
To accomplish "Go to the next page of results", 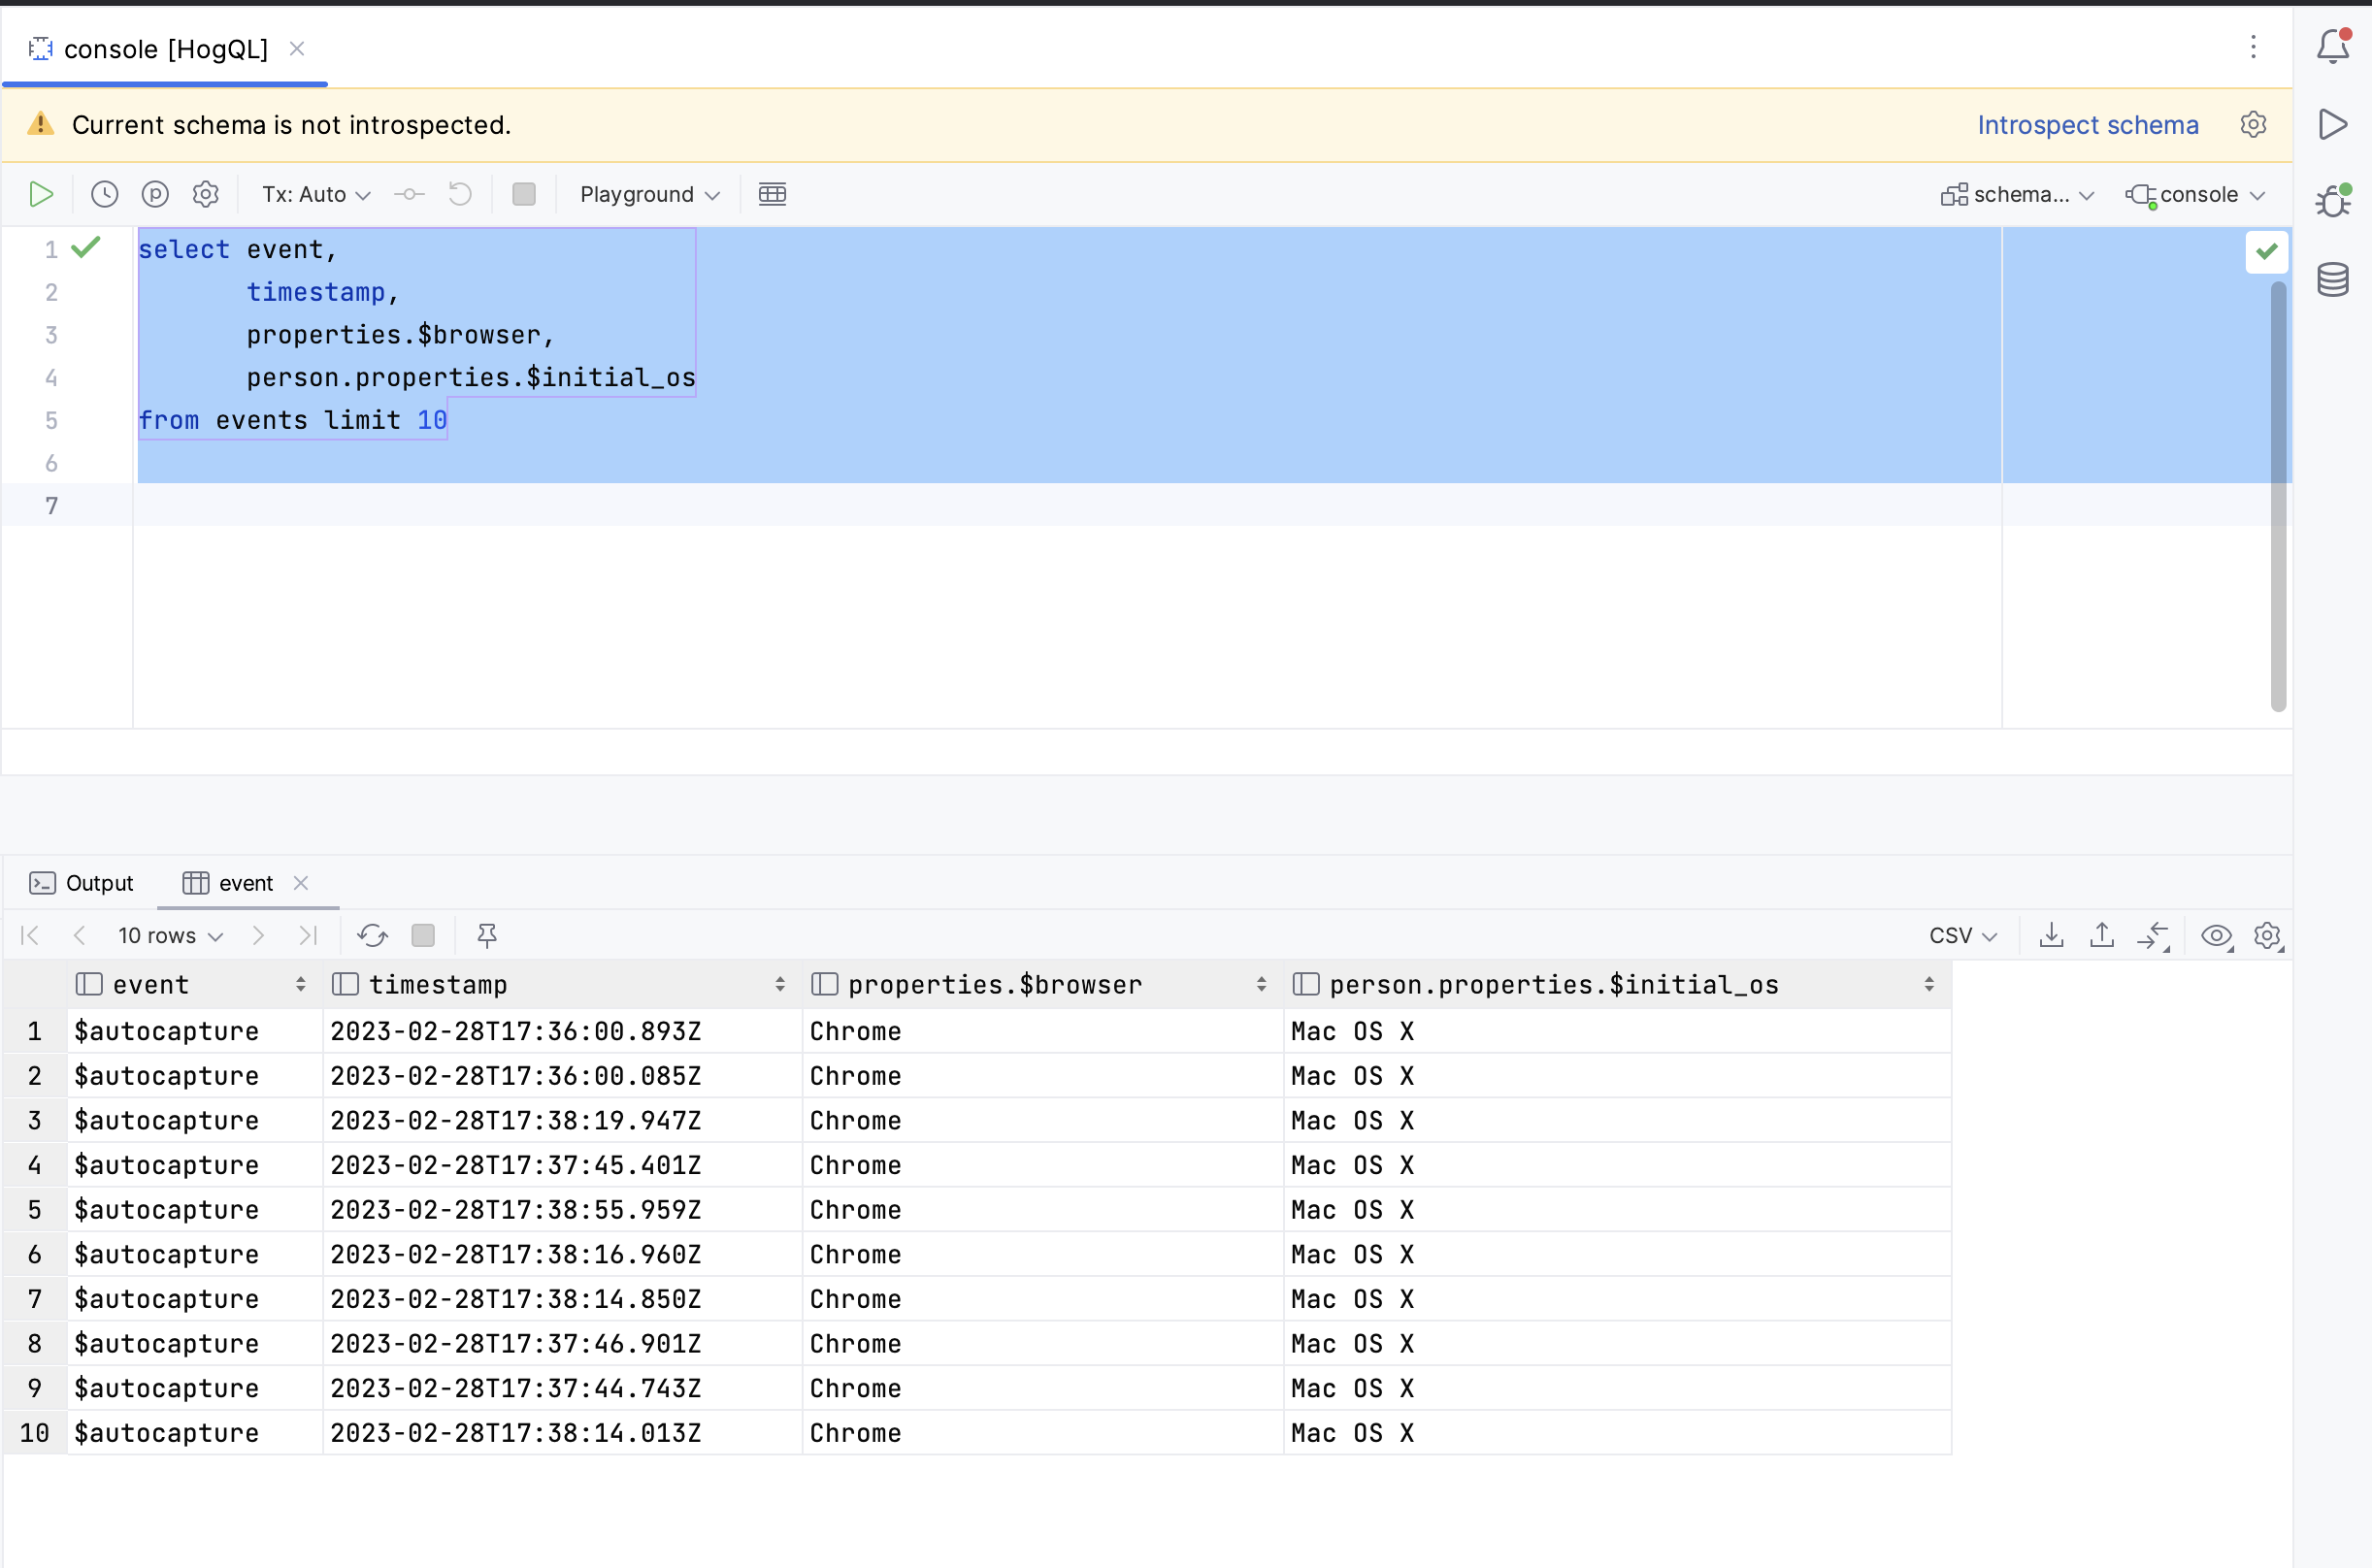I will click(x=258, y=935).
